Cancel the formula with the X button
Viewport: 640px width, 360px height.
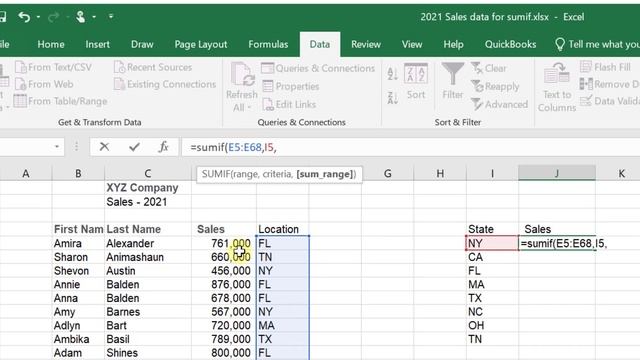pos(104,147)
